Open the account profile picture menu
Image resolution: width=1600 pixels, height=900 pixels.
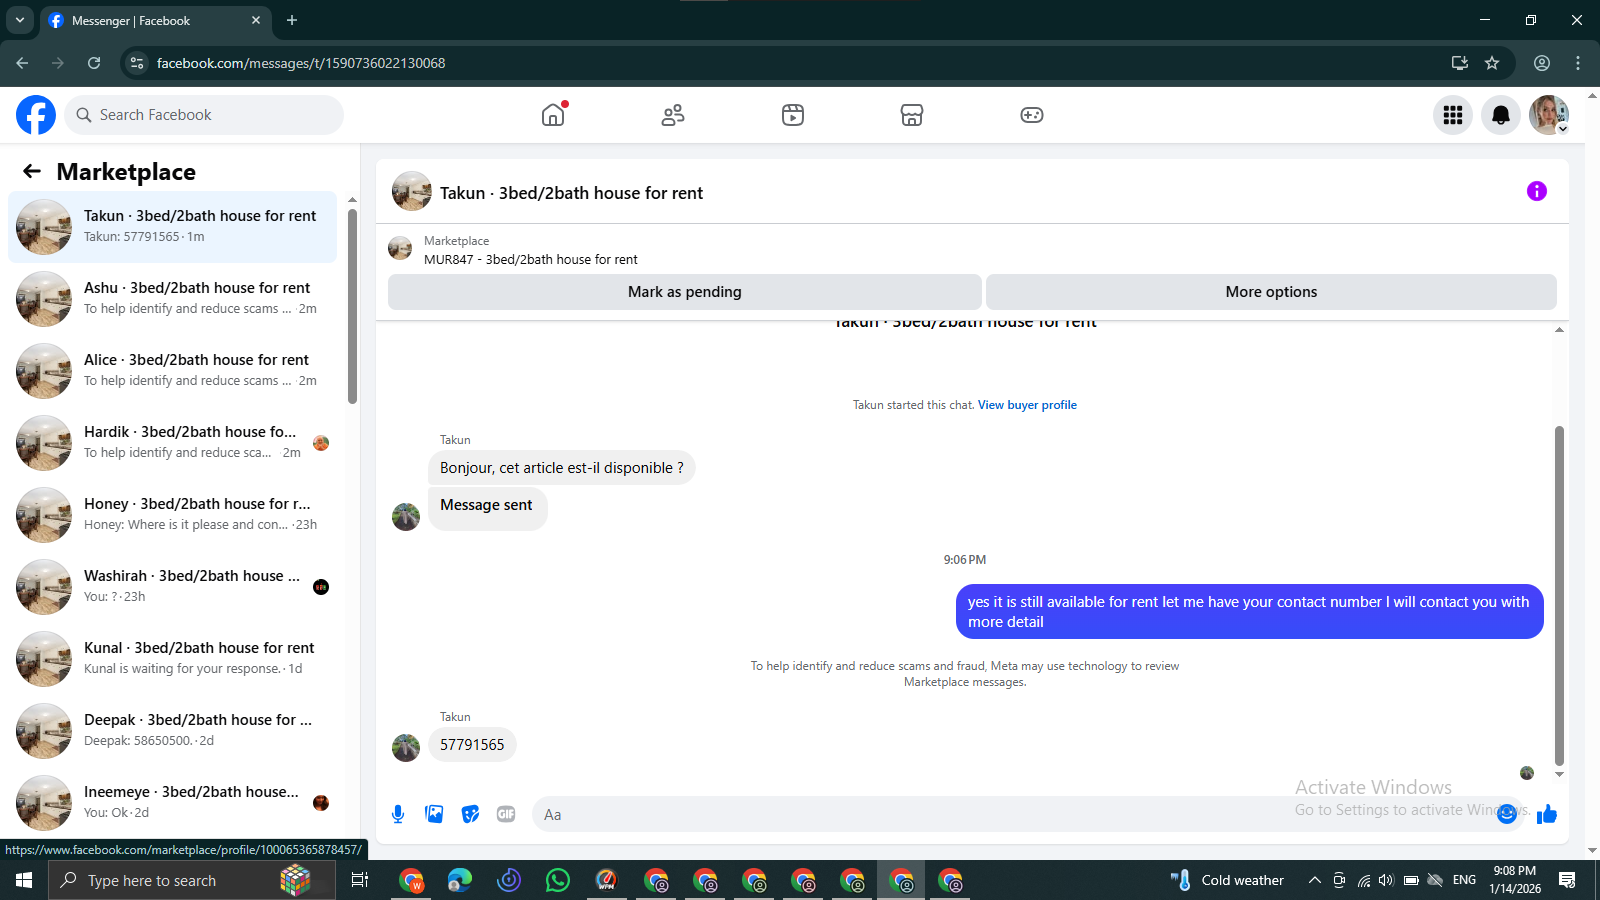click(1549, 115)
